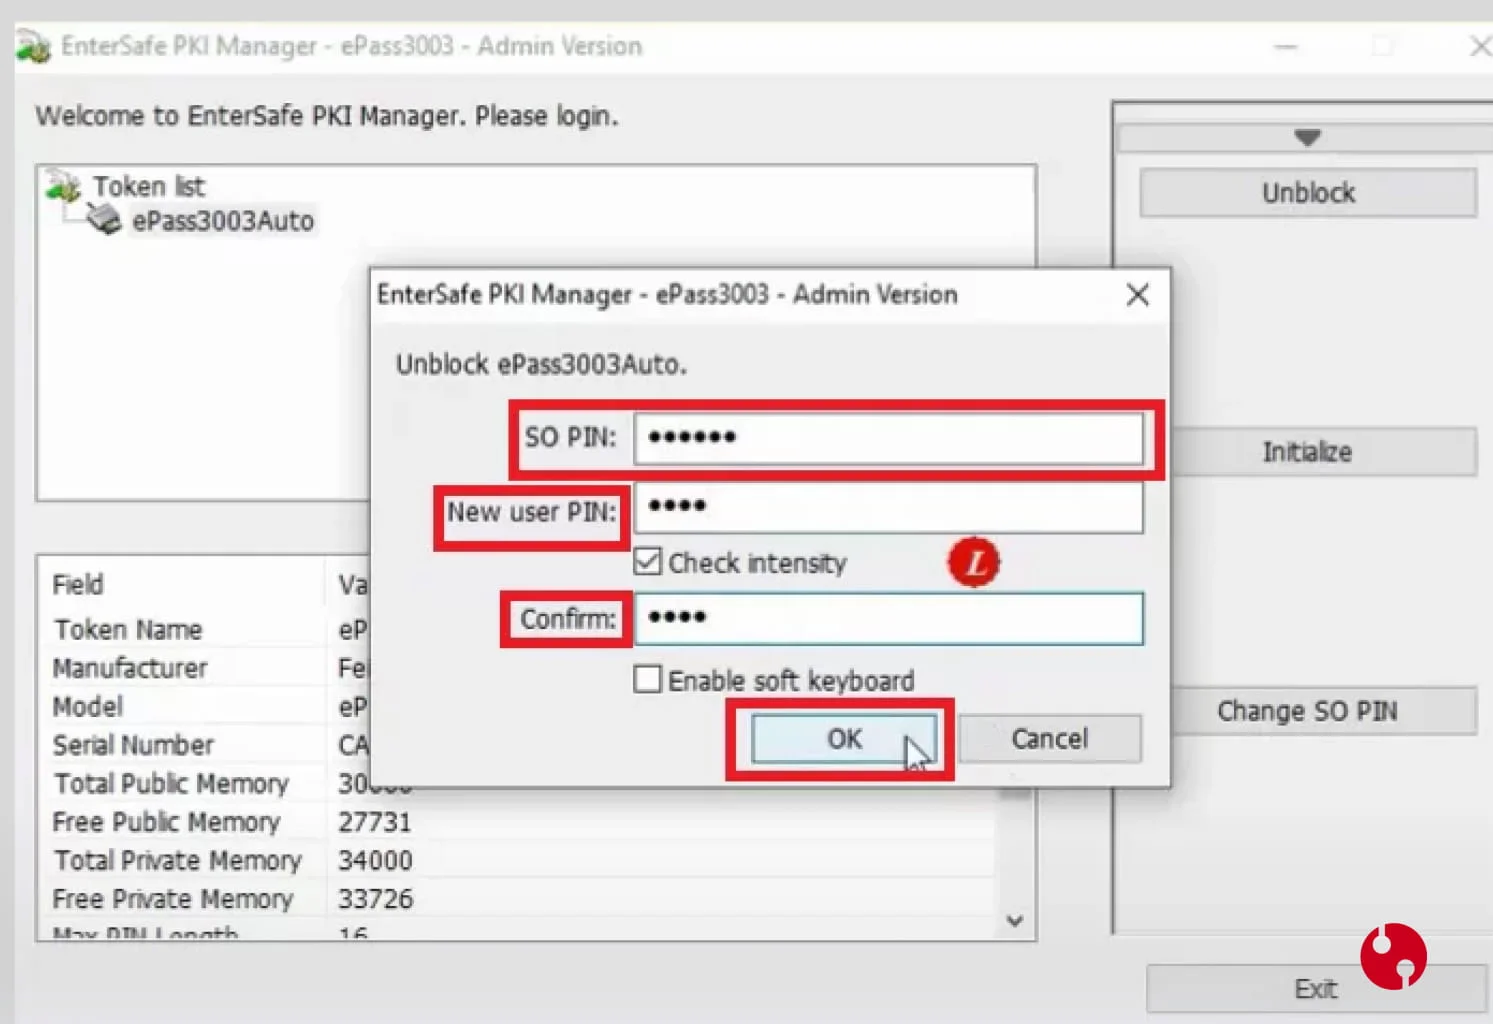Click the value 27731
The image size is (1493, 1024).
point(375,822)
